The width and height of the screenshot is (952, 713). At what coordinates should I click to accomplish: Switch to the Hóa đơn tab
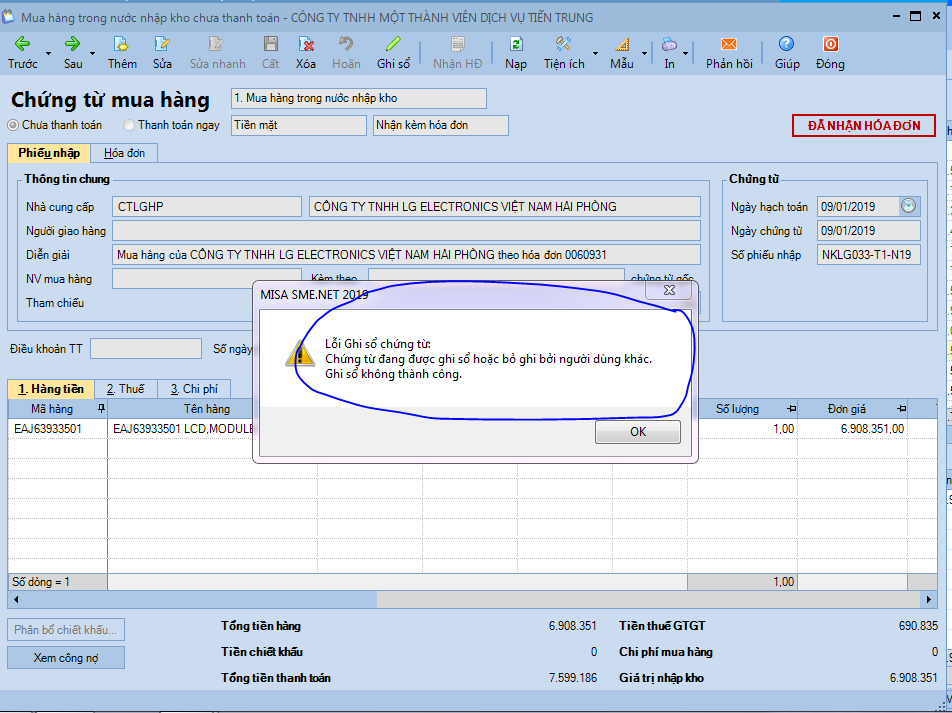(x=124, y=153)
